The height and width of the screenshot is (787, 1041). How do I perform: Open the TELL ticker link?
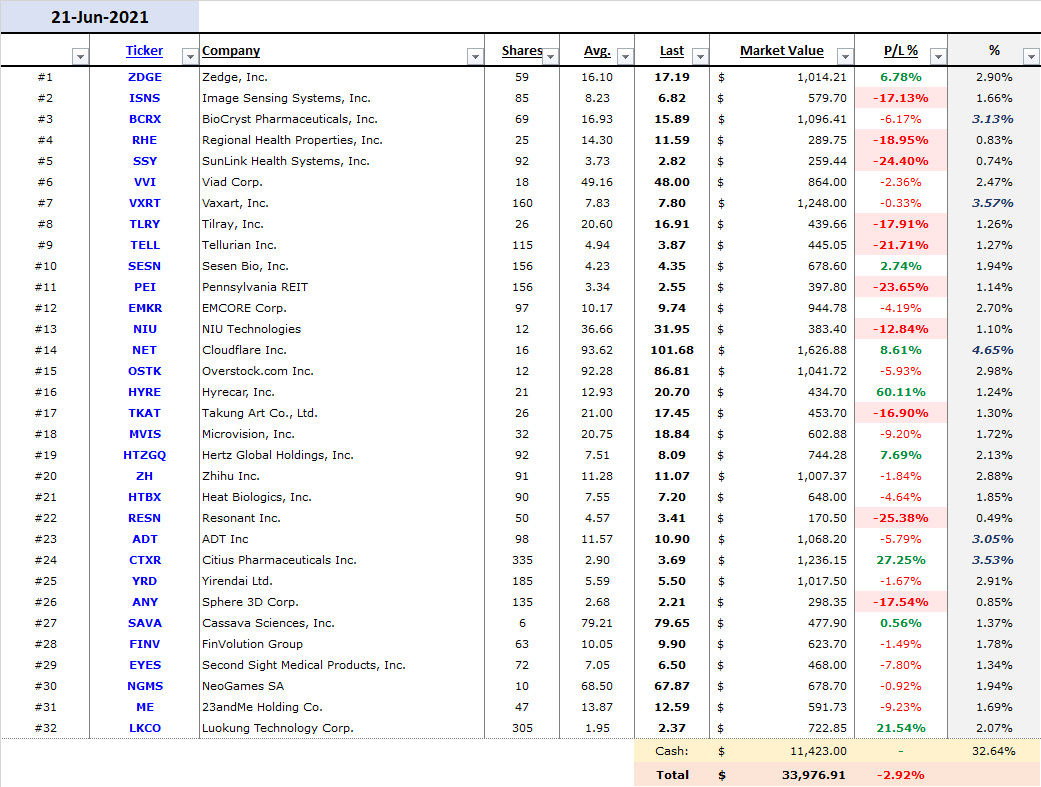pyautogui.click(x=145, y=245)
